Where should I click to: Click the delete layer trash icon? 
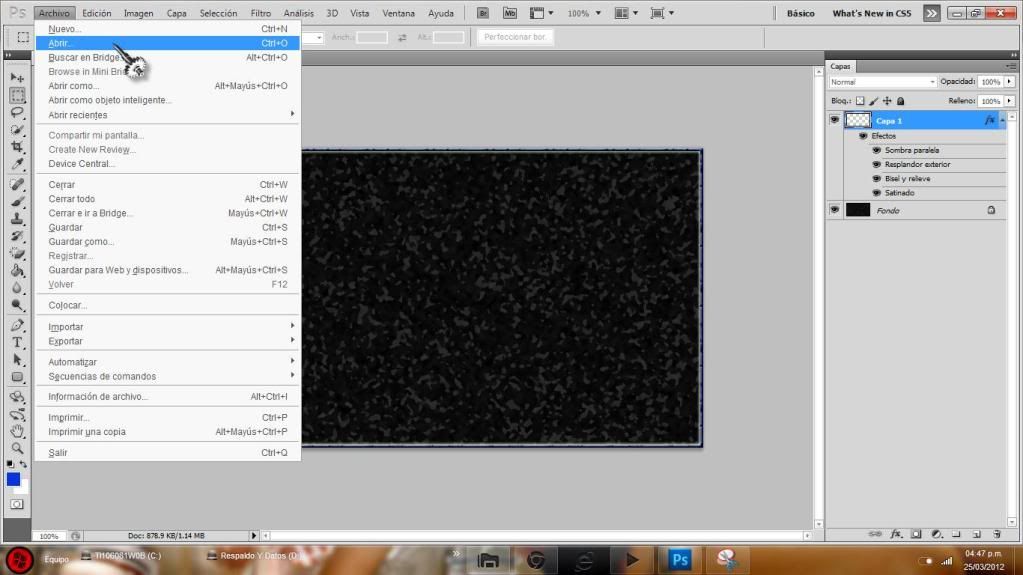tap(997, 534)
